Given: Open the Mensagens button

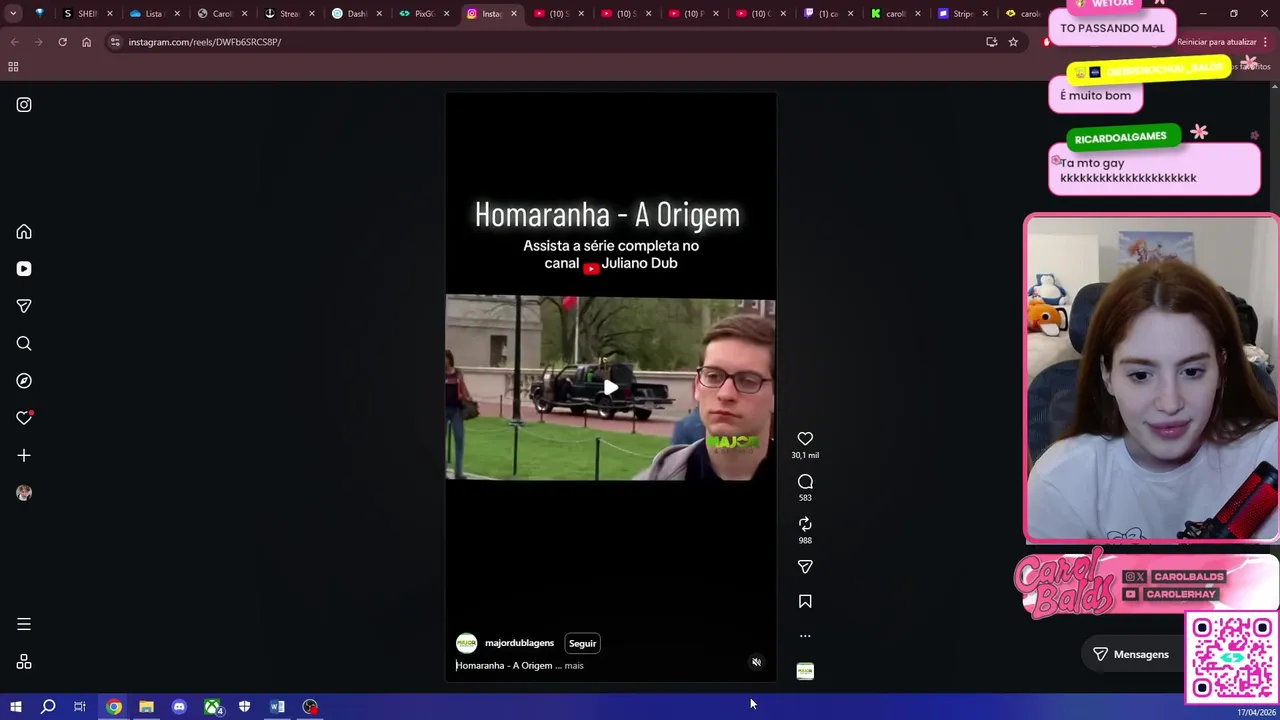Looking at the screenshot, I should coord(1130,654).
